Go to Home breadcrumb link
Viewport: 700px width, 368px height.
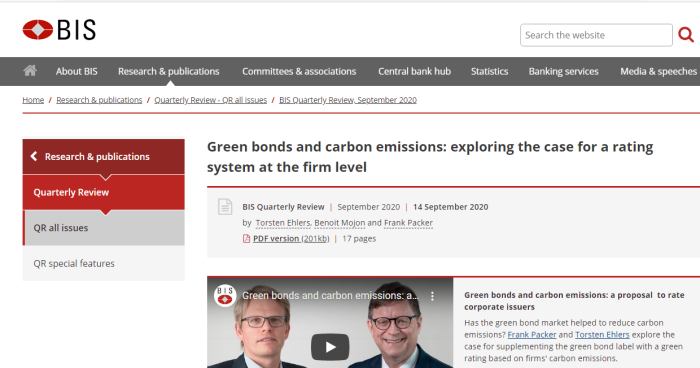[x=33, y=100]
